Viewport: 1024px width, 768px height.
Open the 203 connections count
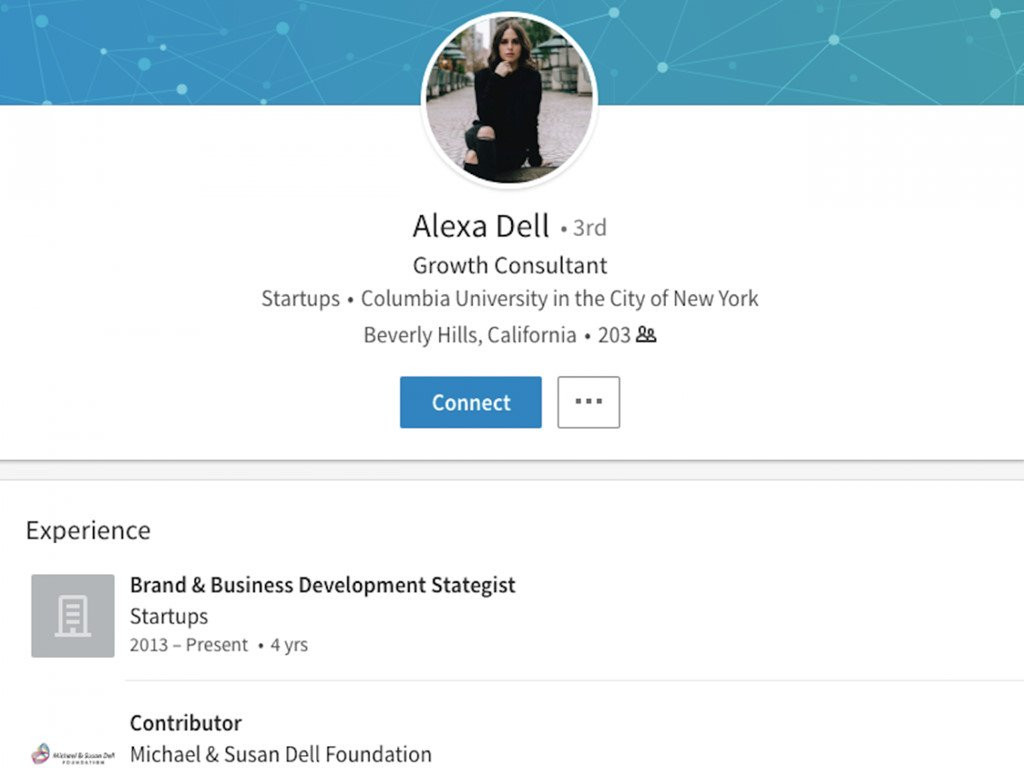(613, 335)
